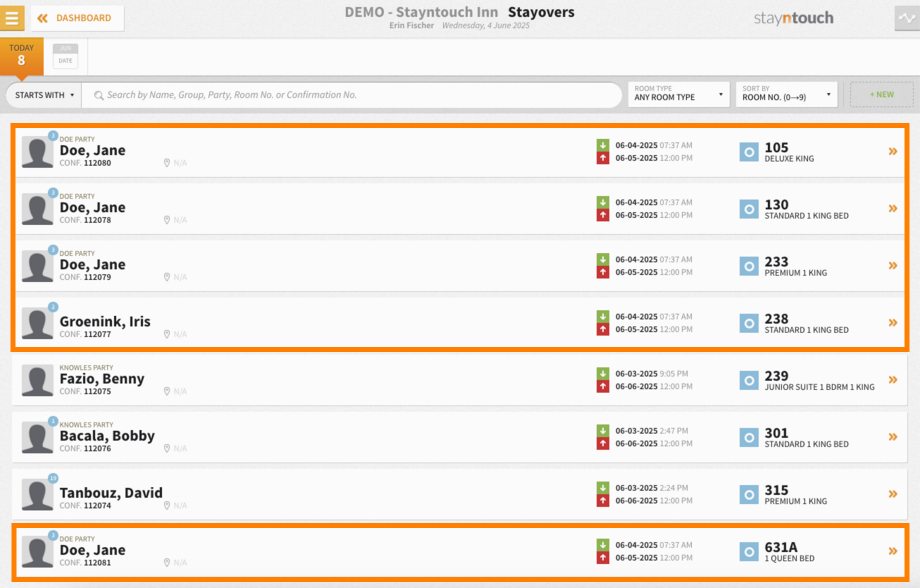Screen dimensions: 920x588
Task: Click the arrival arrow icon for room 105
Action: point(603,145)
